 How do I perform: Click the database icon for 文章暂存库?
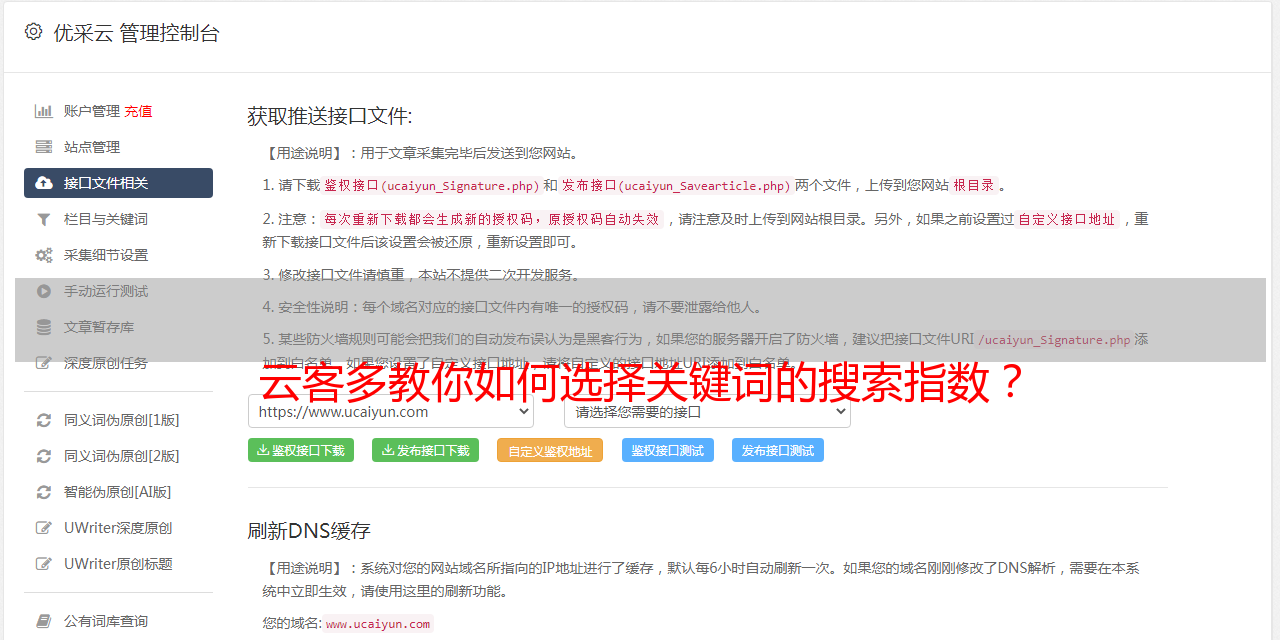tap(44, 327)
